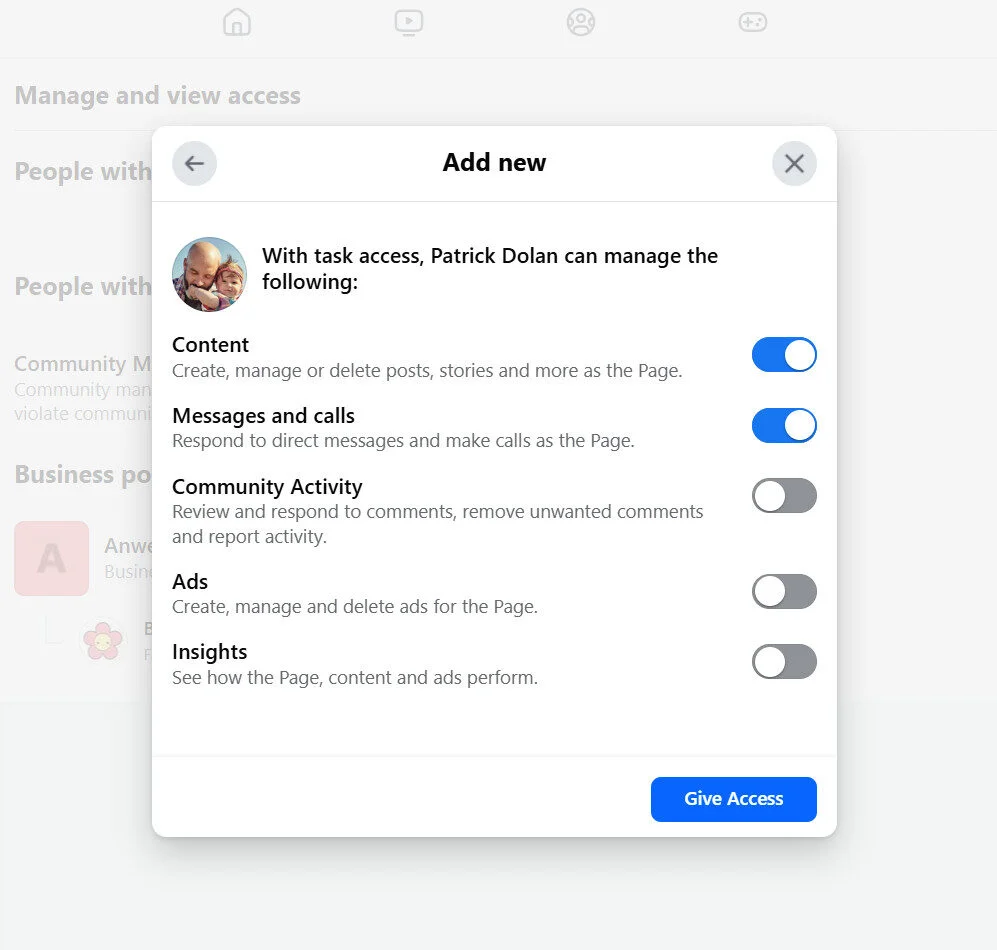Screen dimensions: 997x950
Task: Turn on the Insights toggle
Action: click(784, 661)
